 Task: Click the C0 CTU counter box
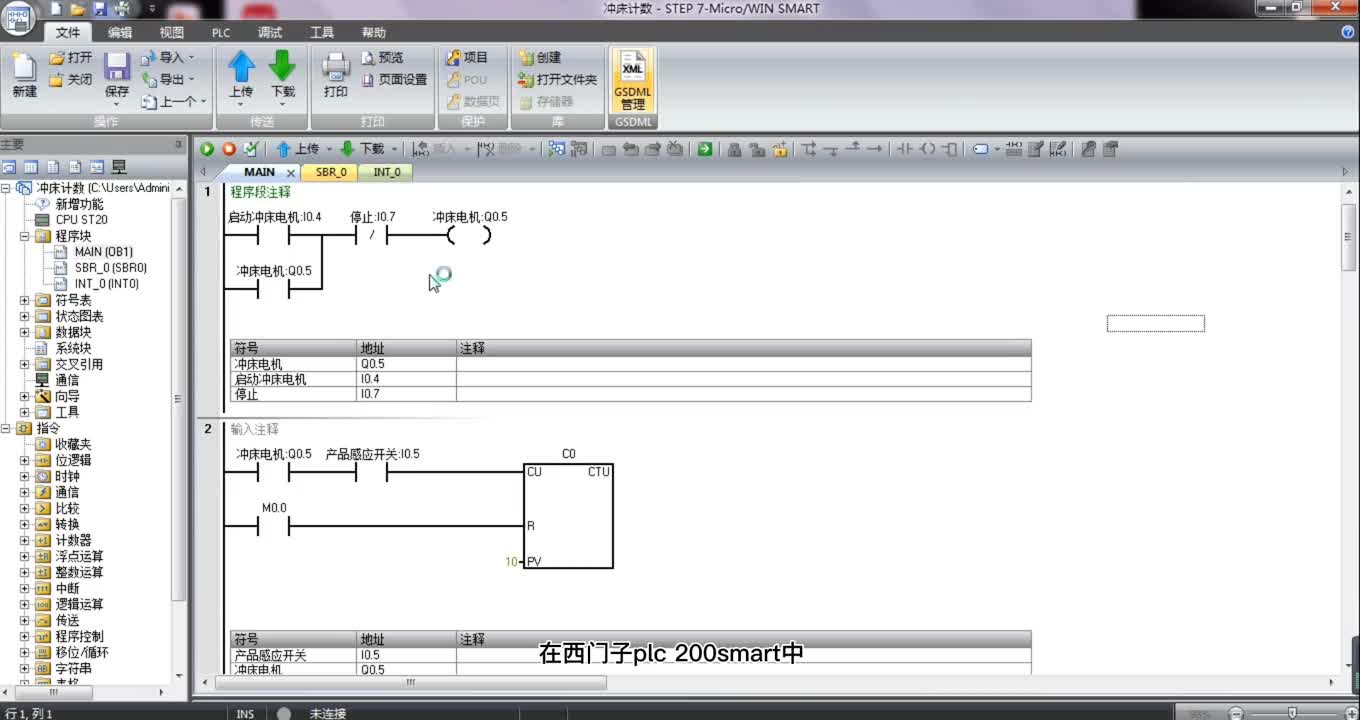(568, 516)
